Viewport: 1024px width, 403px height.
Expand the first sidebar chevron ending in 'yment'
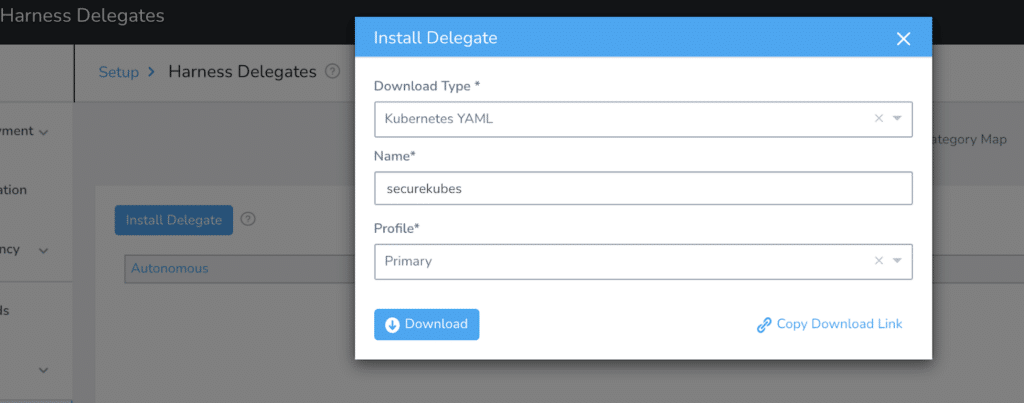[x=44, y=133]
